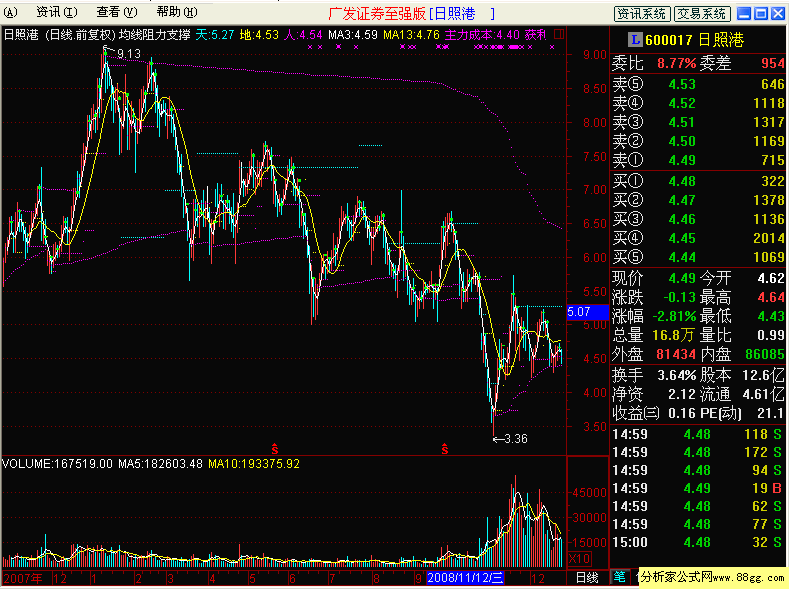The image size is (789, 589).
Task: Select the 笔 tab
Action: [x=619, y=577]
